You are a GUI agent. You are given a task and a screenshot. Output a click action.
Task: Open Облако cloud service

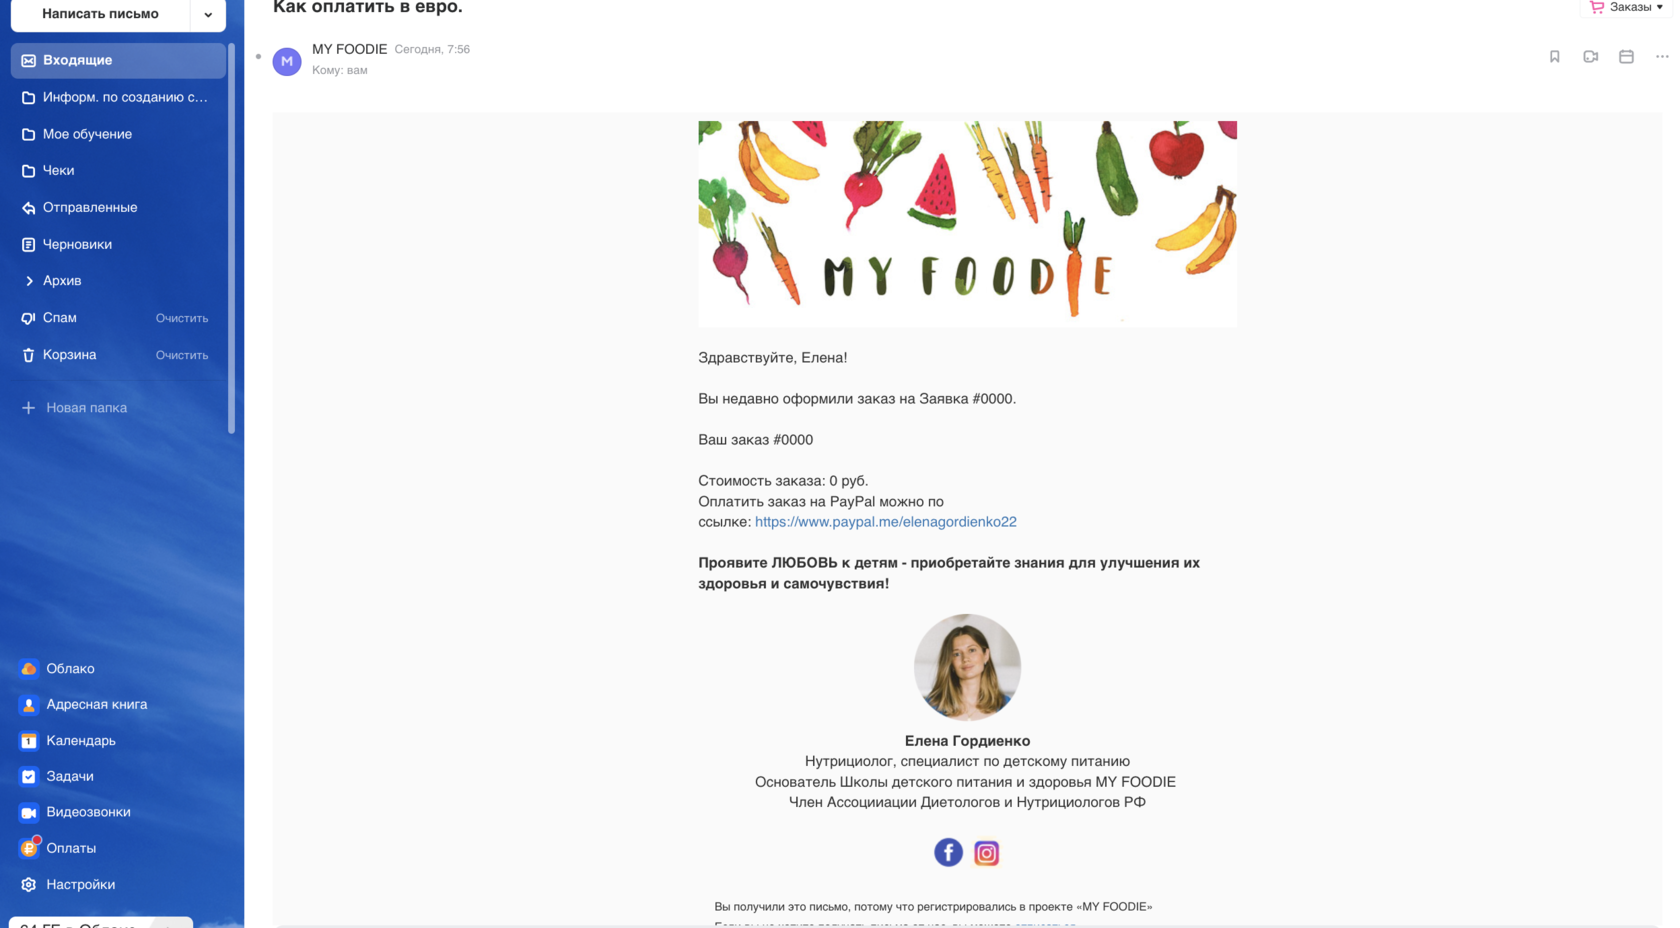coord(70,668)
